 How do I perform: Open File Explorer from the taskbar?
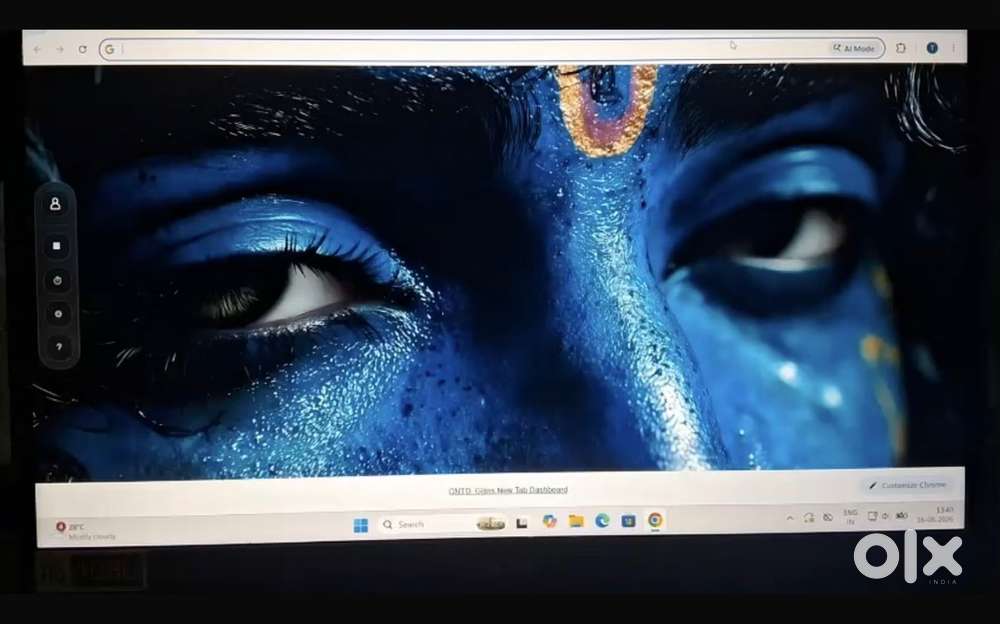(576, 521)
